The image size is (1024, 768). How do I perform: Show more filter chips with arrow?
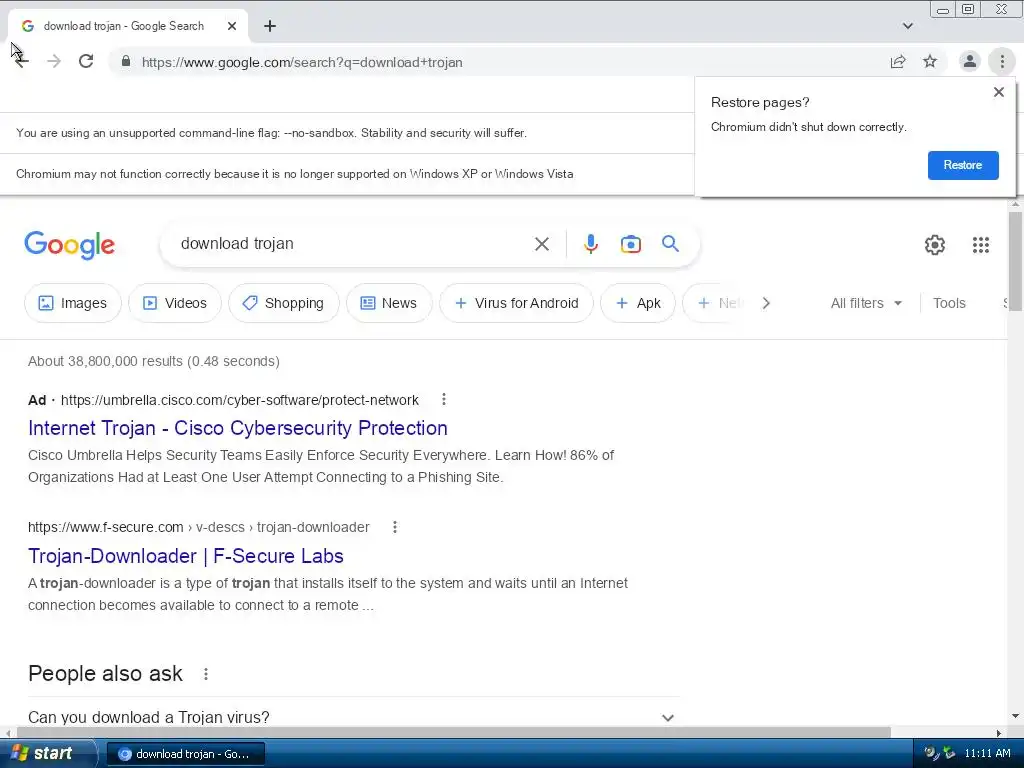click(x=766, y=303)
